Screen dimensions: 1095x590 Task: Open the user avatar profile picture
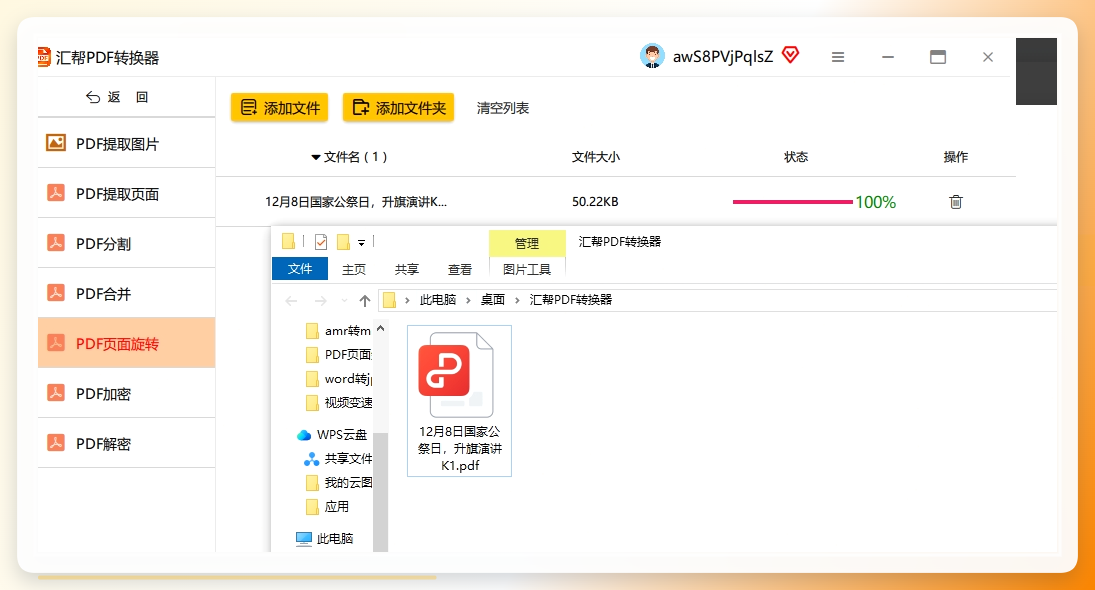652,56
